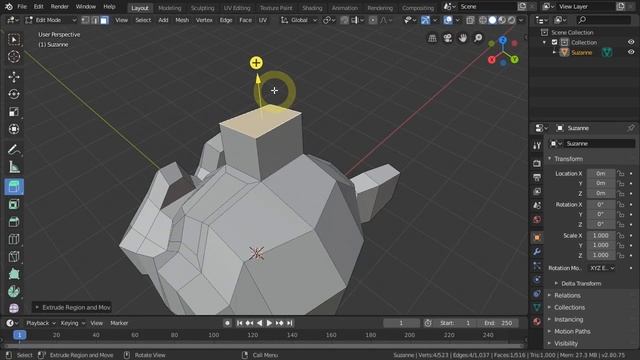
Task: Select the Move tool
Action: click(x=14, y=77)
